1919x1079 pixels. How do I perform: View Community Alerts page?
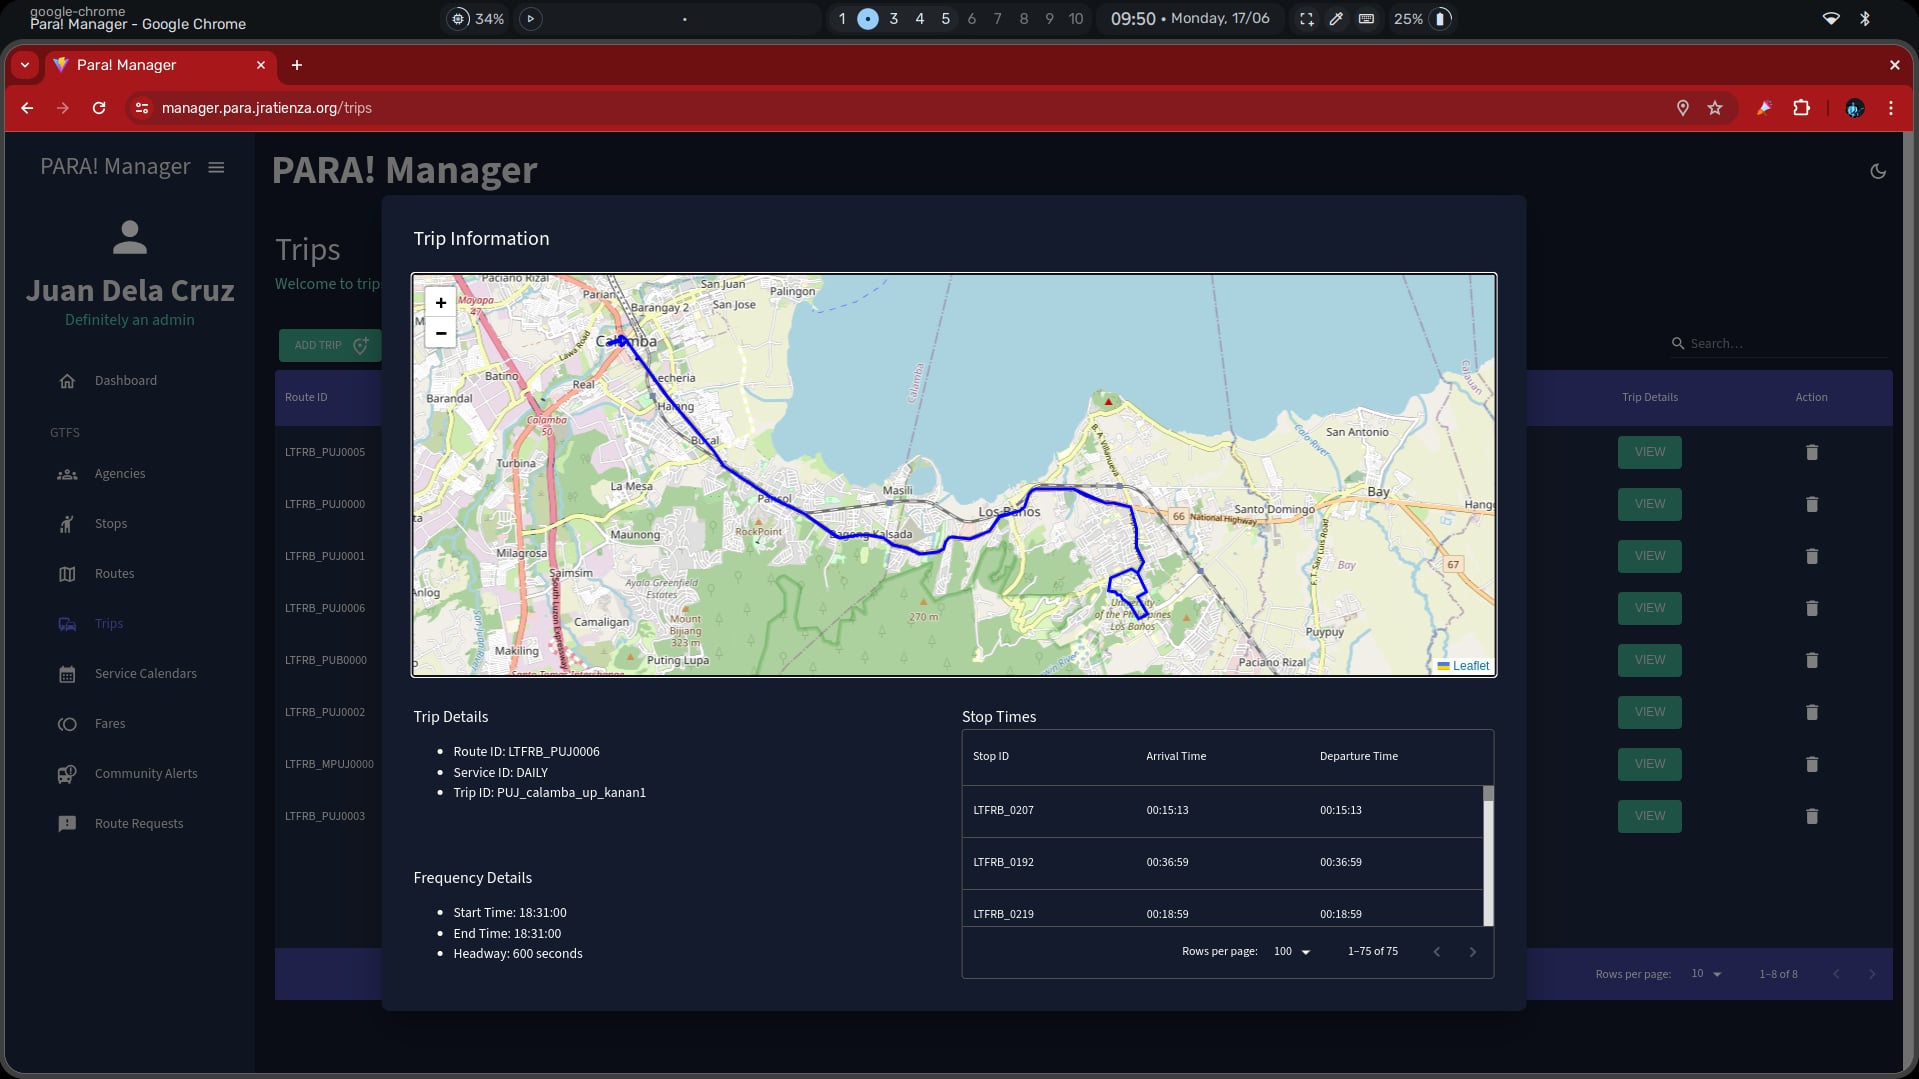pyautogui.click(x=146, y=774)
